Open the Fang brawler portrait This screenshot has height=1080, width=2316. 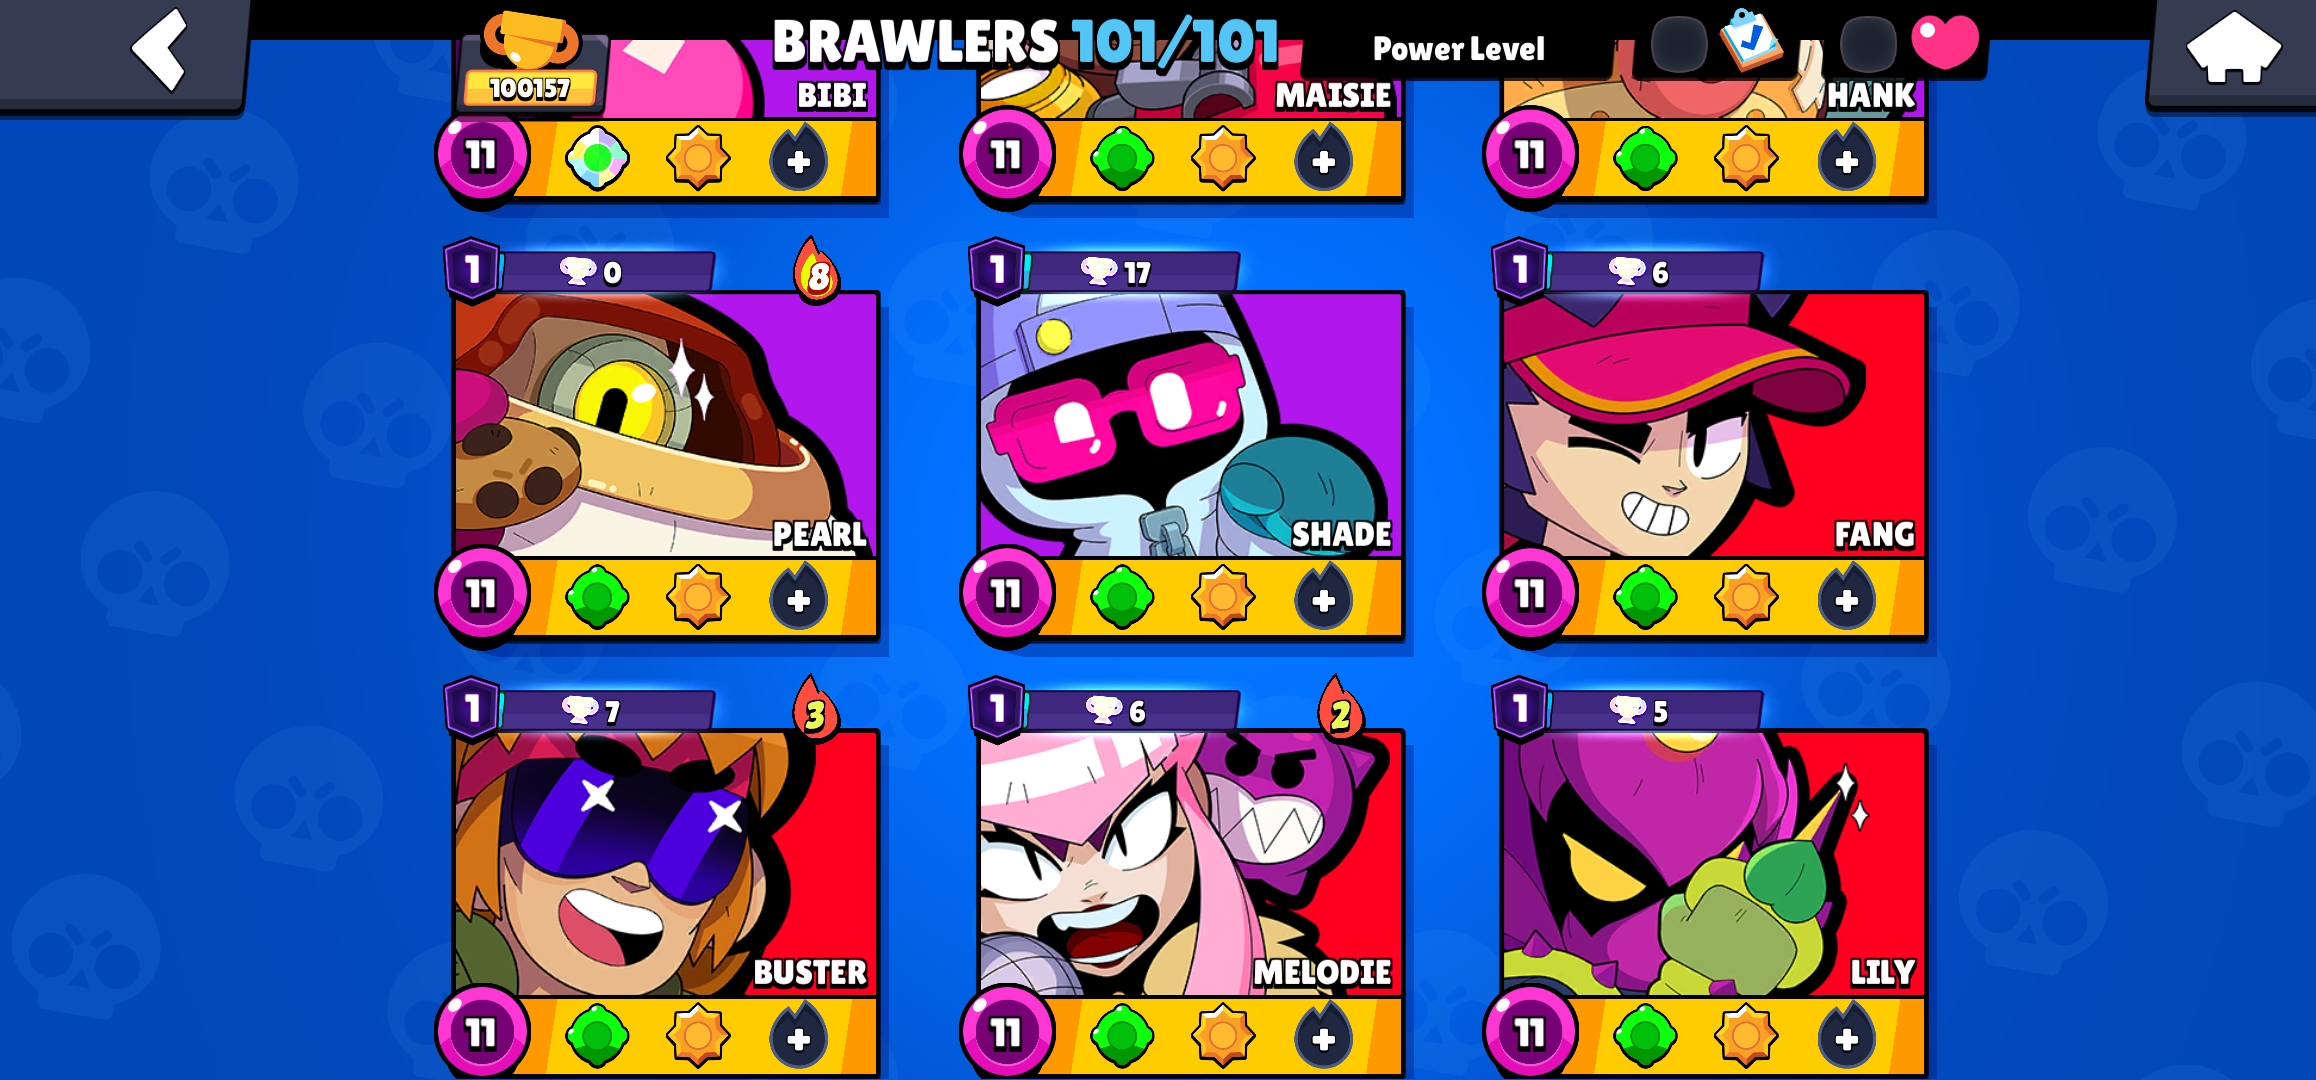(x=1714, y=425)
